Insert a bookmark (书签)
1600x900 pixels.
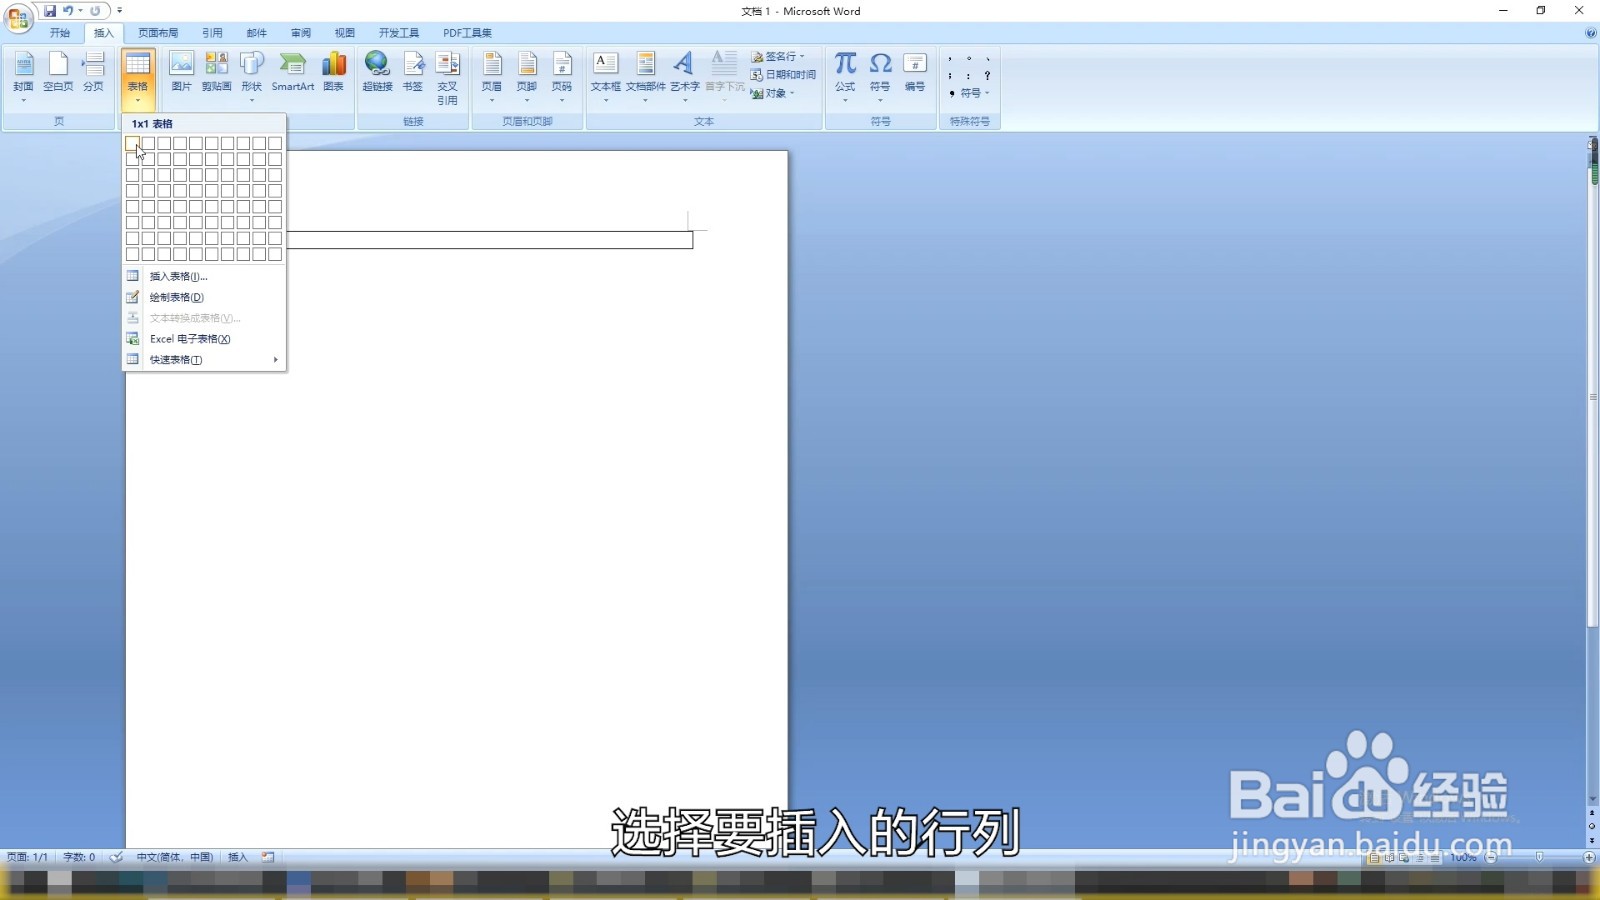tap(413, 73)
